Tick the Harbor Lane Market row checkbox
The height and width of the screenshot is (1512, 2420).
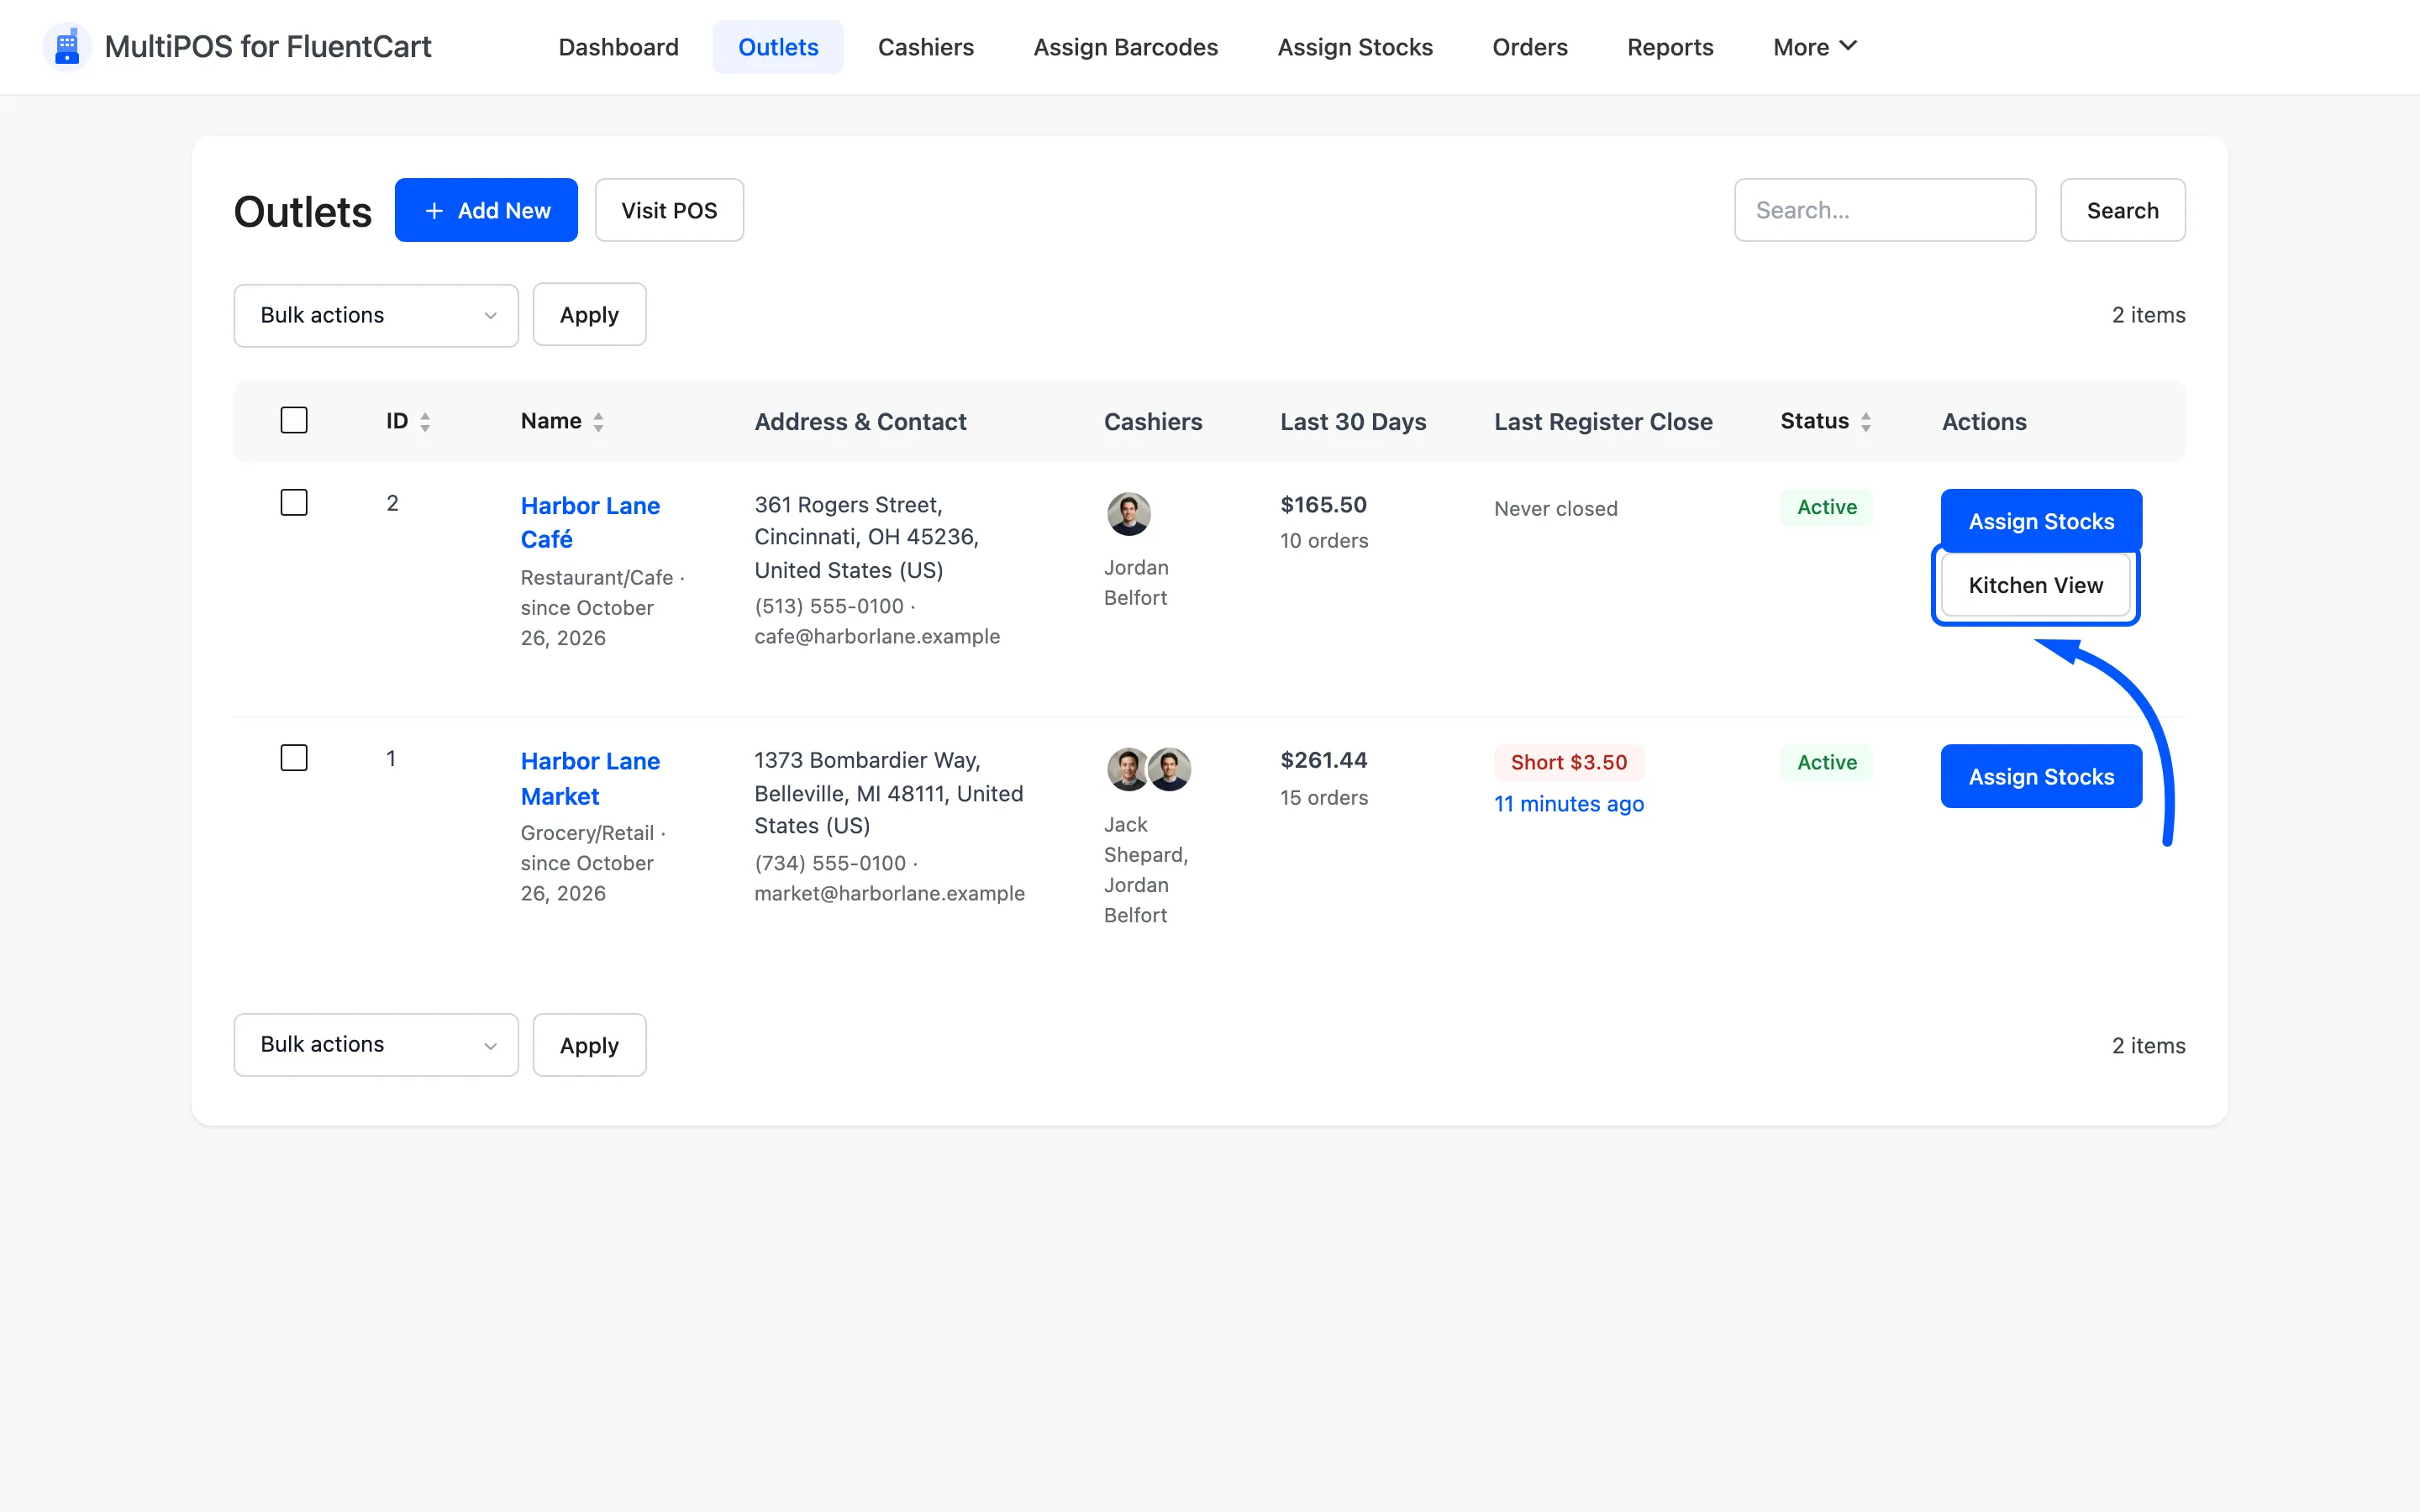(x=294, y=758)
